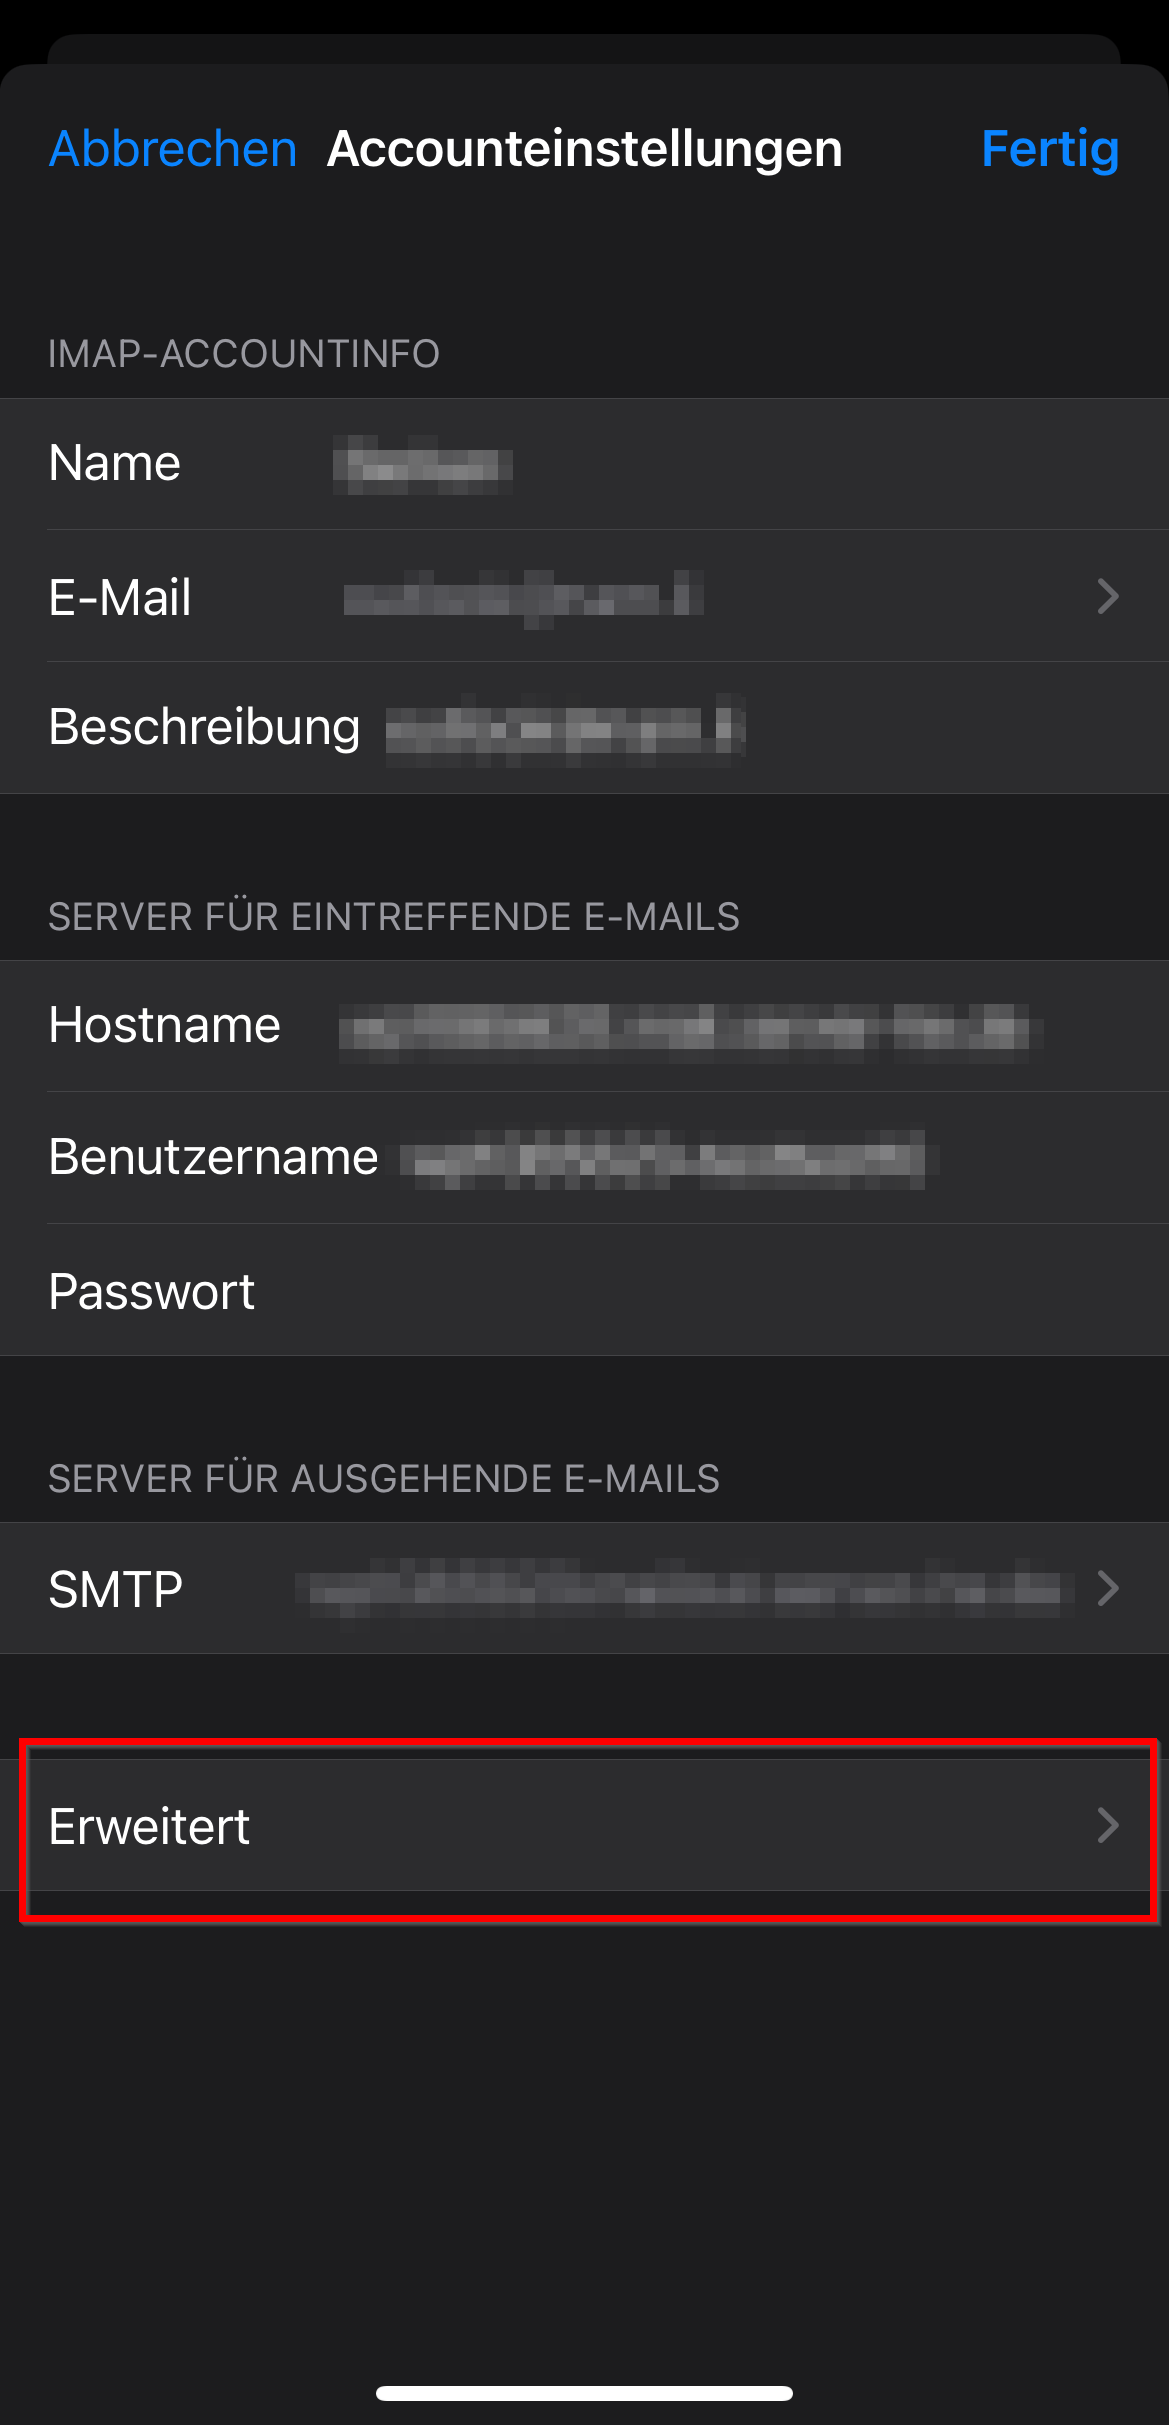Screen dimensions: 1169x2425
Task: Expand SMTP server via its chevron
Action: tap(1107, 1588)
